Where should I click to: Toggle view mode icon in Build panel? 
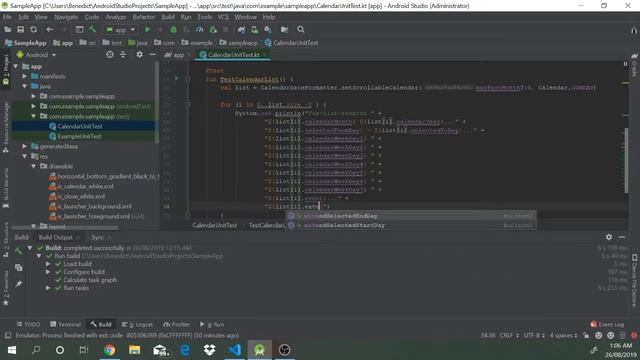[x=18, y=268]
